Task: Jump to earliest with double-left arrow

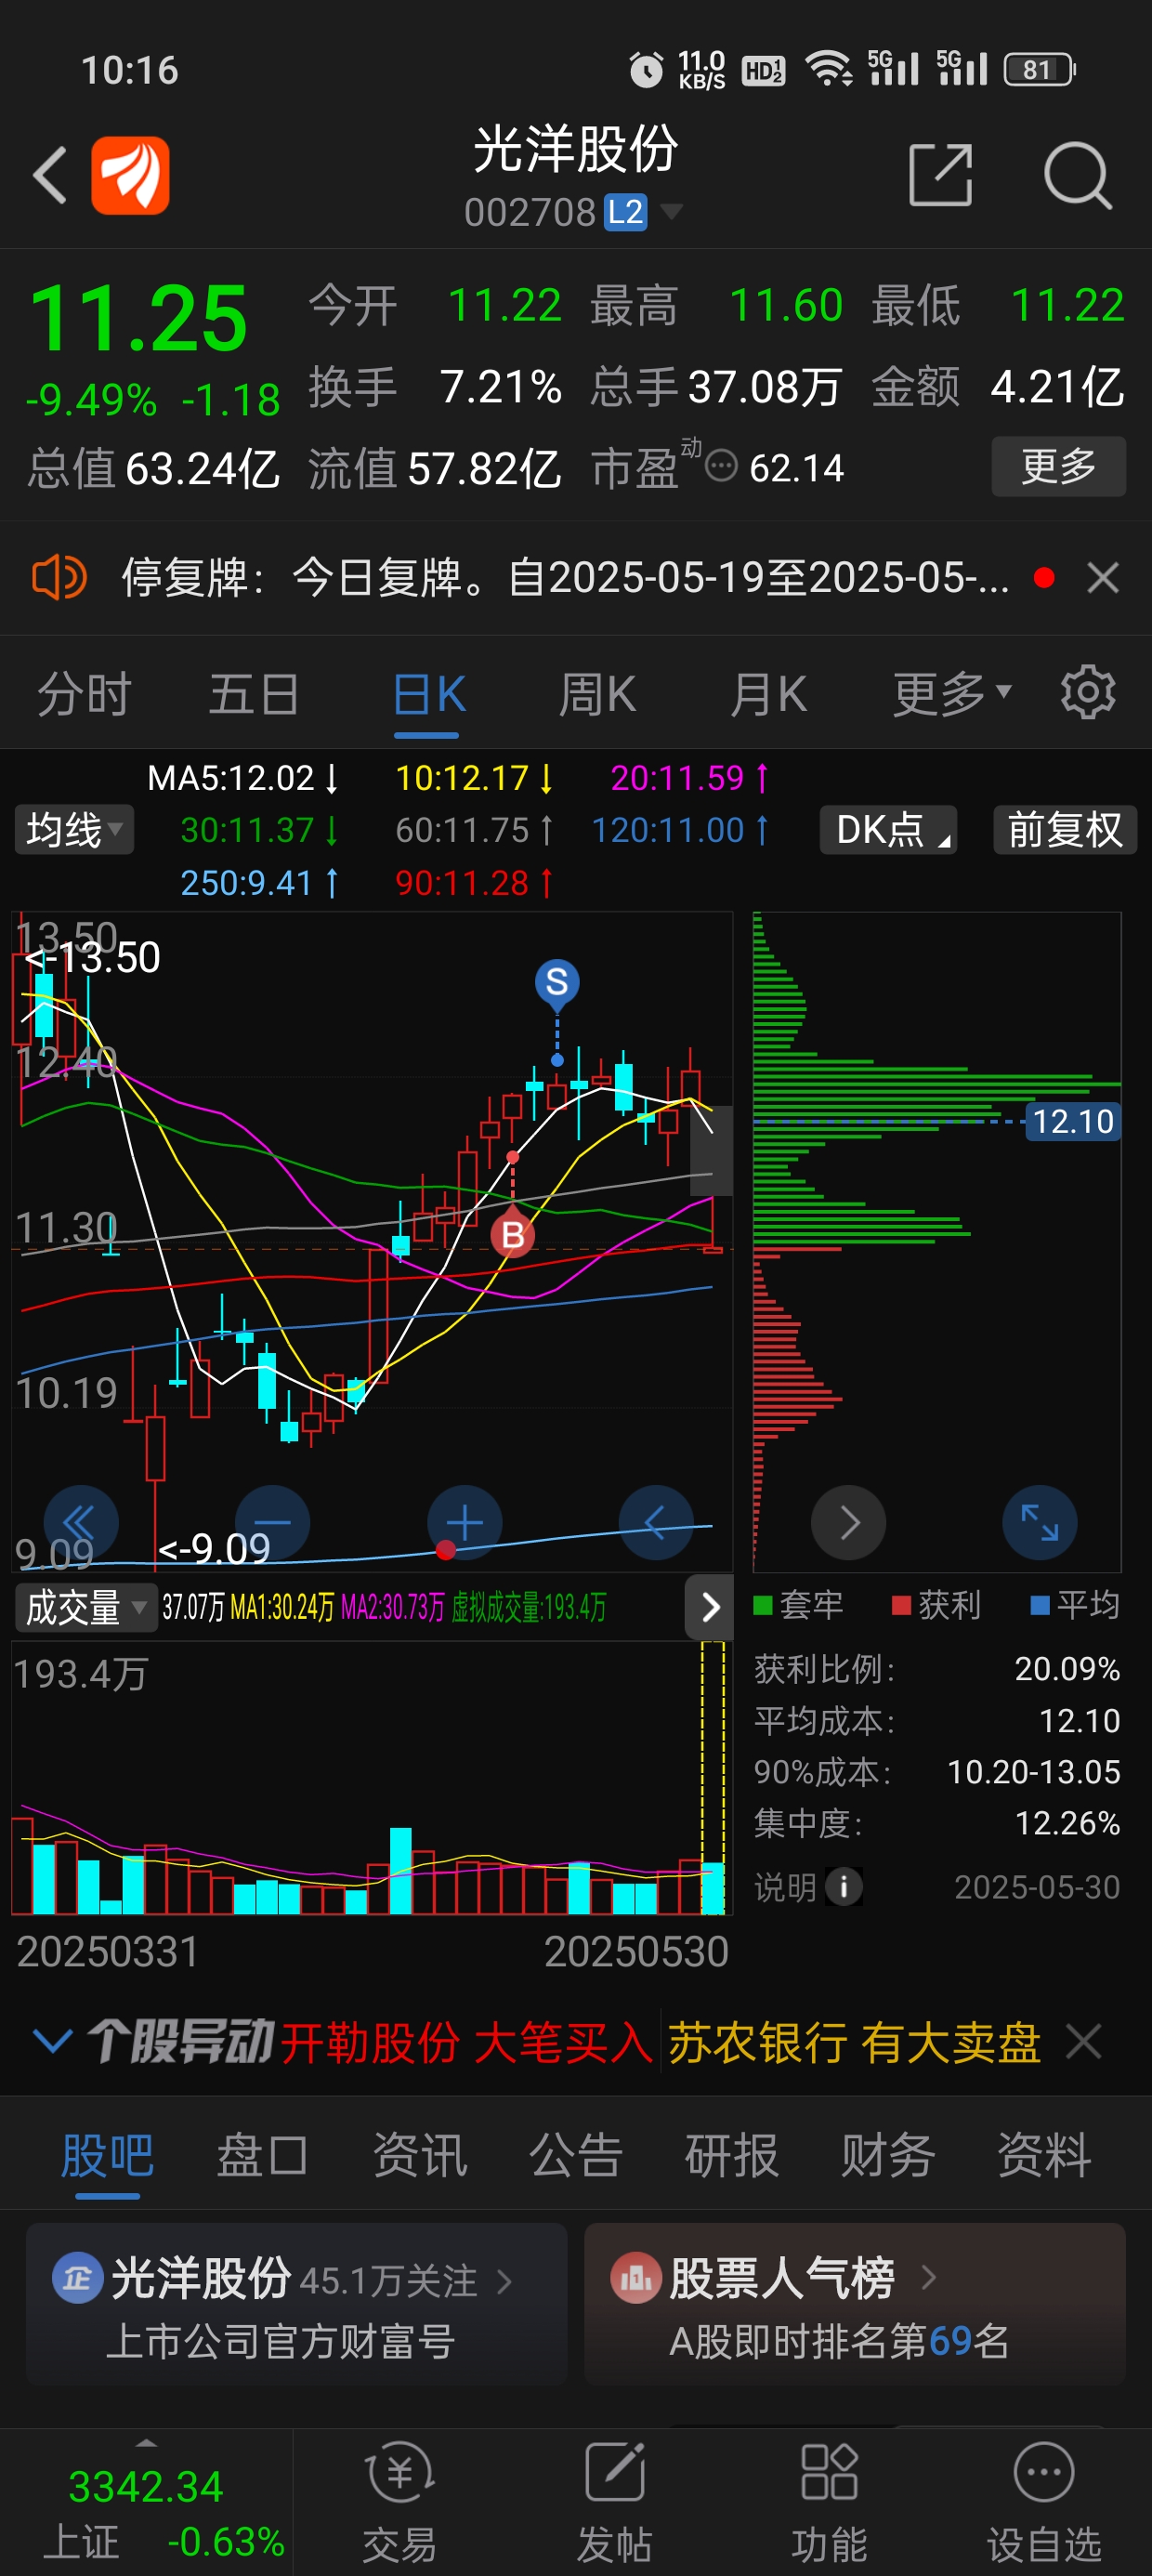Action: (x=81, y=1522)
